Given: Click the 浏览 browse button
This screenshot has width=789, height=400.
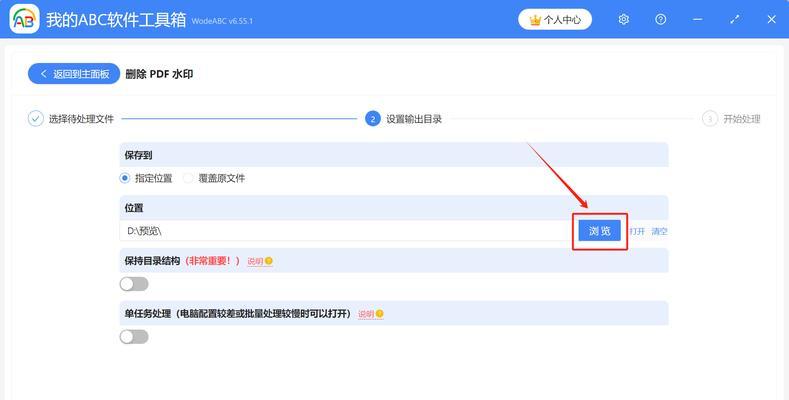Looking at the screenshot, I should (599, 231).
